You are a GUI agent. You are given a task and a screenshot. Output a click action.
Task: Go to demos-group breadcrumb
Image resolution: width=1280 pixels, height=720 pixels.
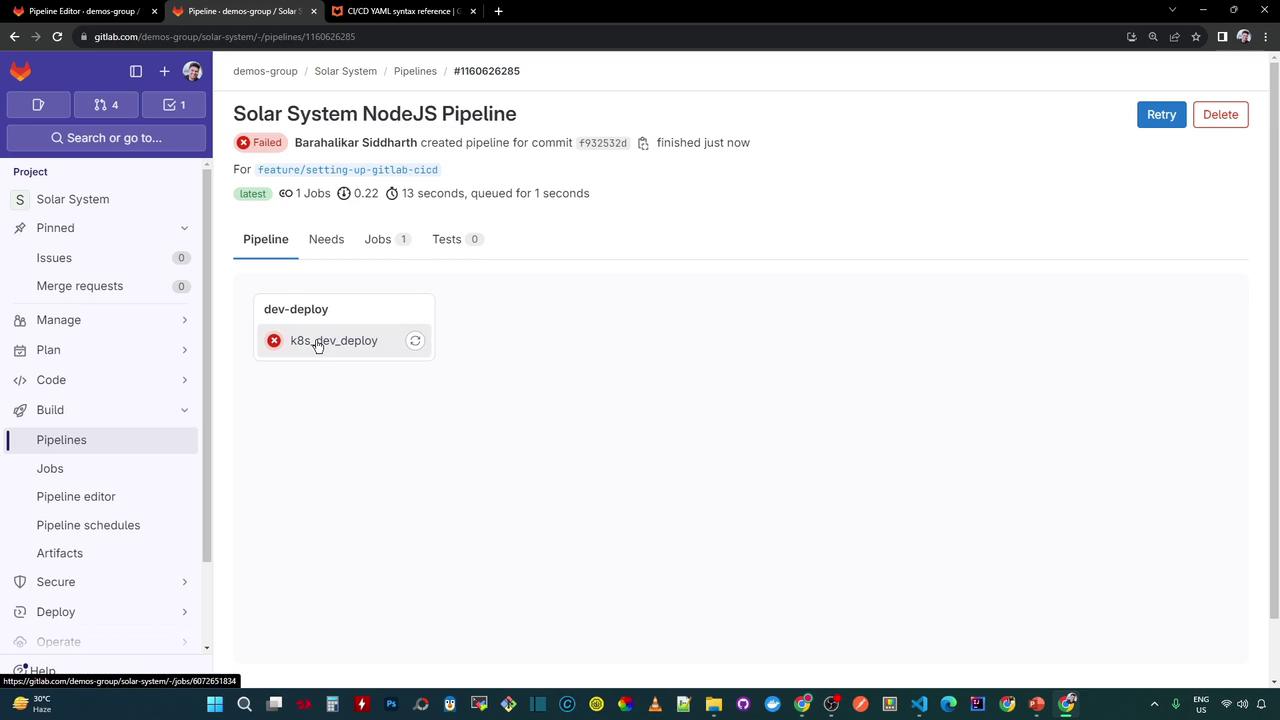click(265, 71)
